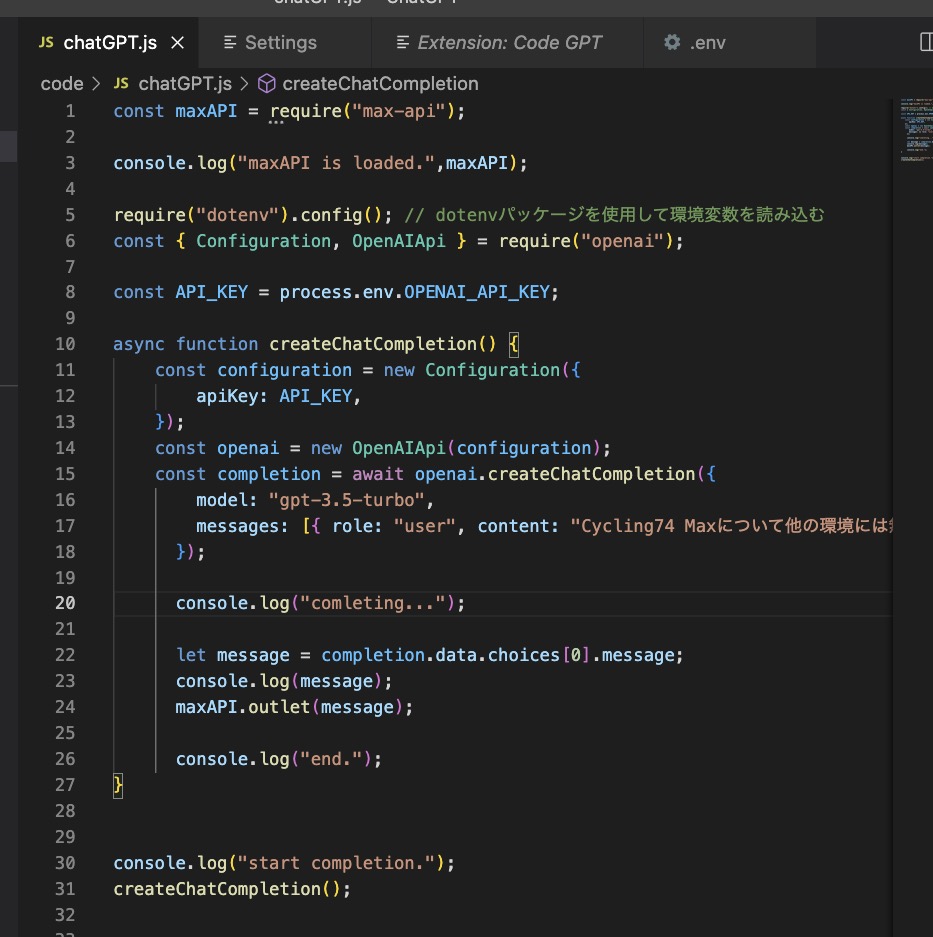Click line number 20 in the gutter

point(64,603)
